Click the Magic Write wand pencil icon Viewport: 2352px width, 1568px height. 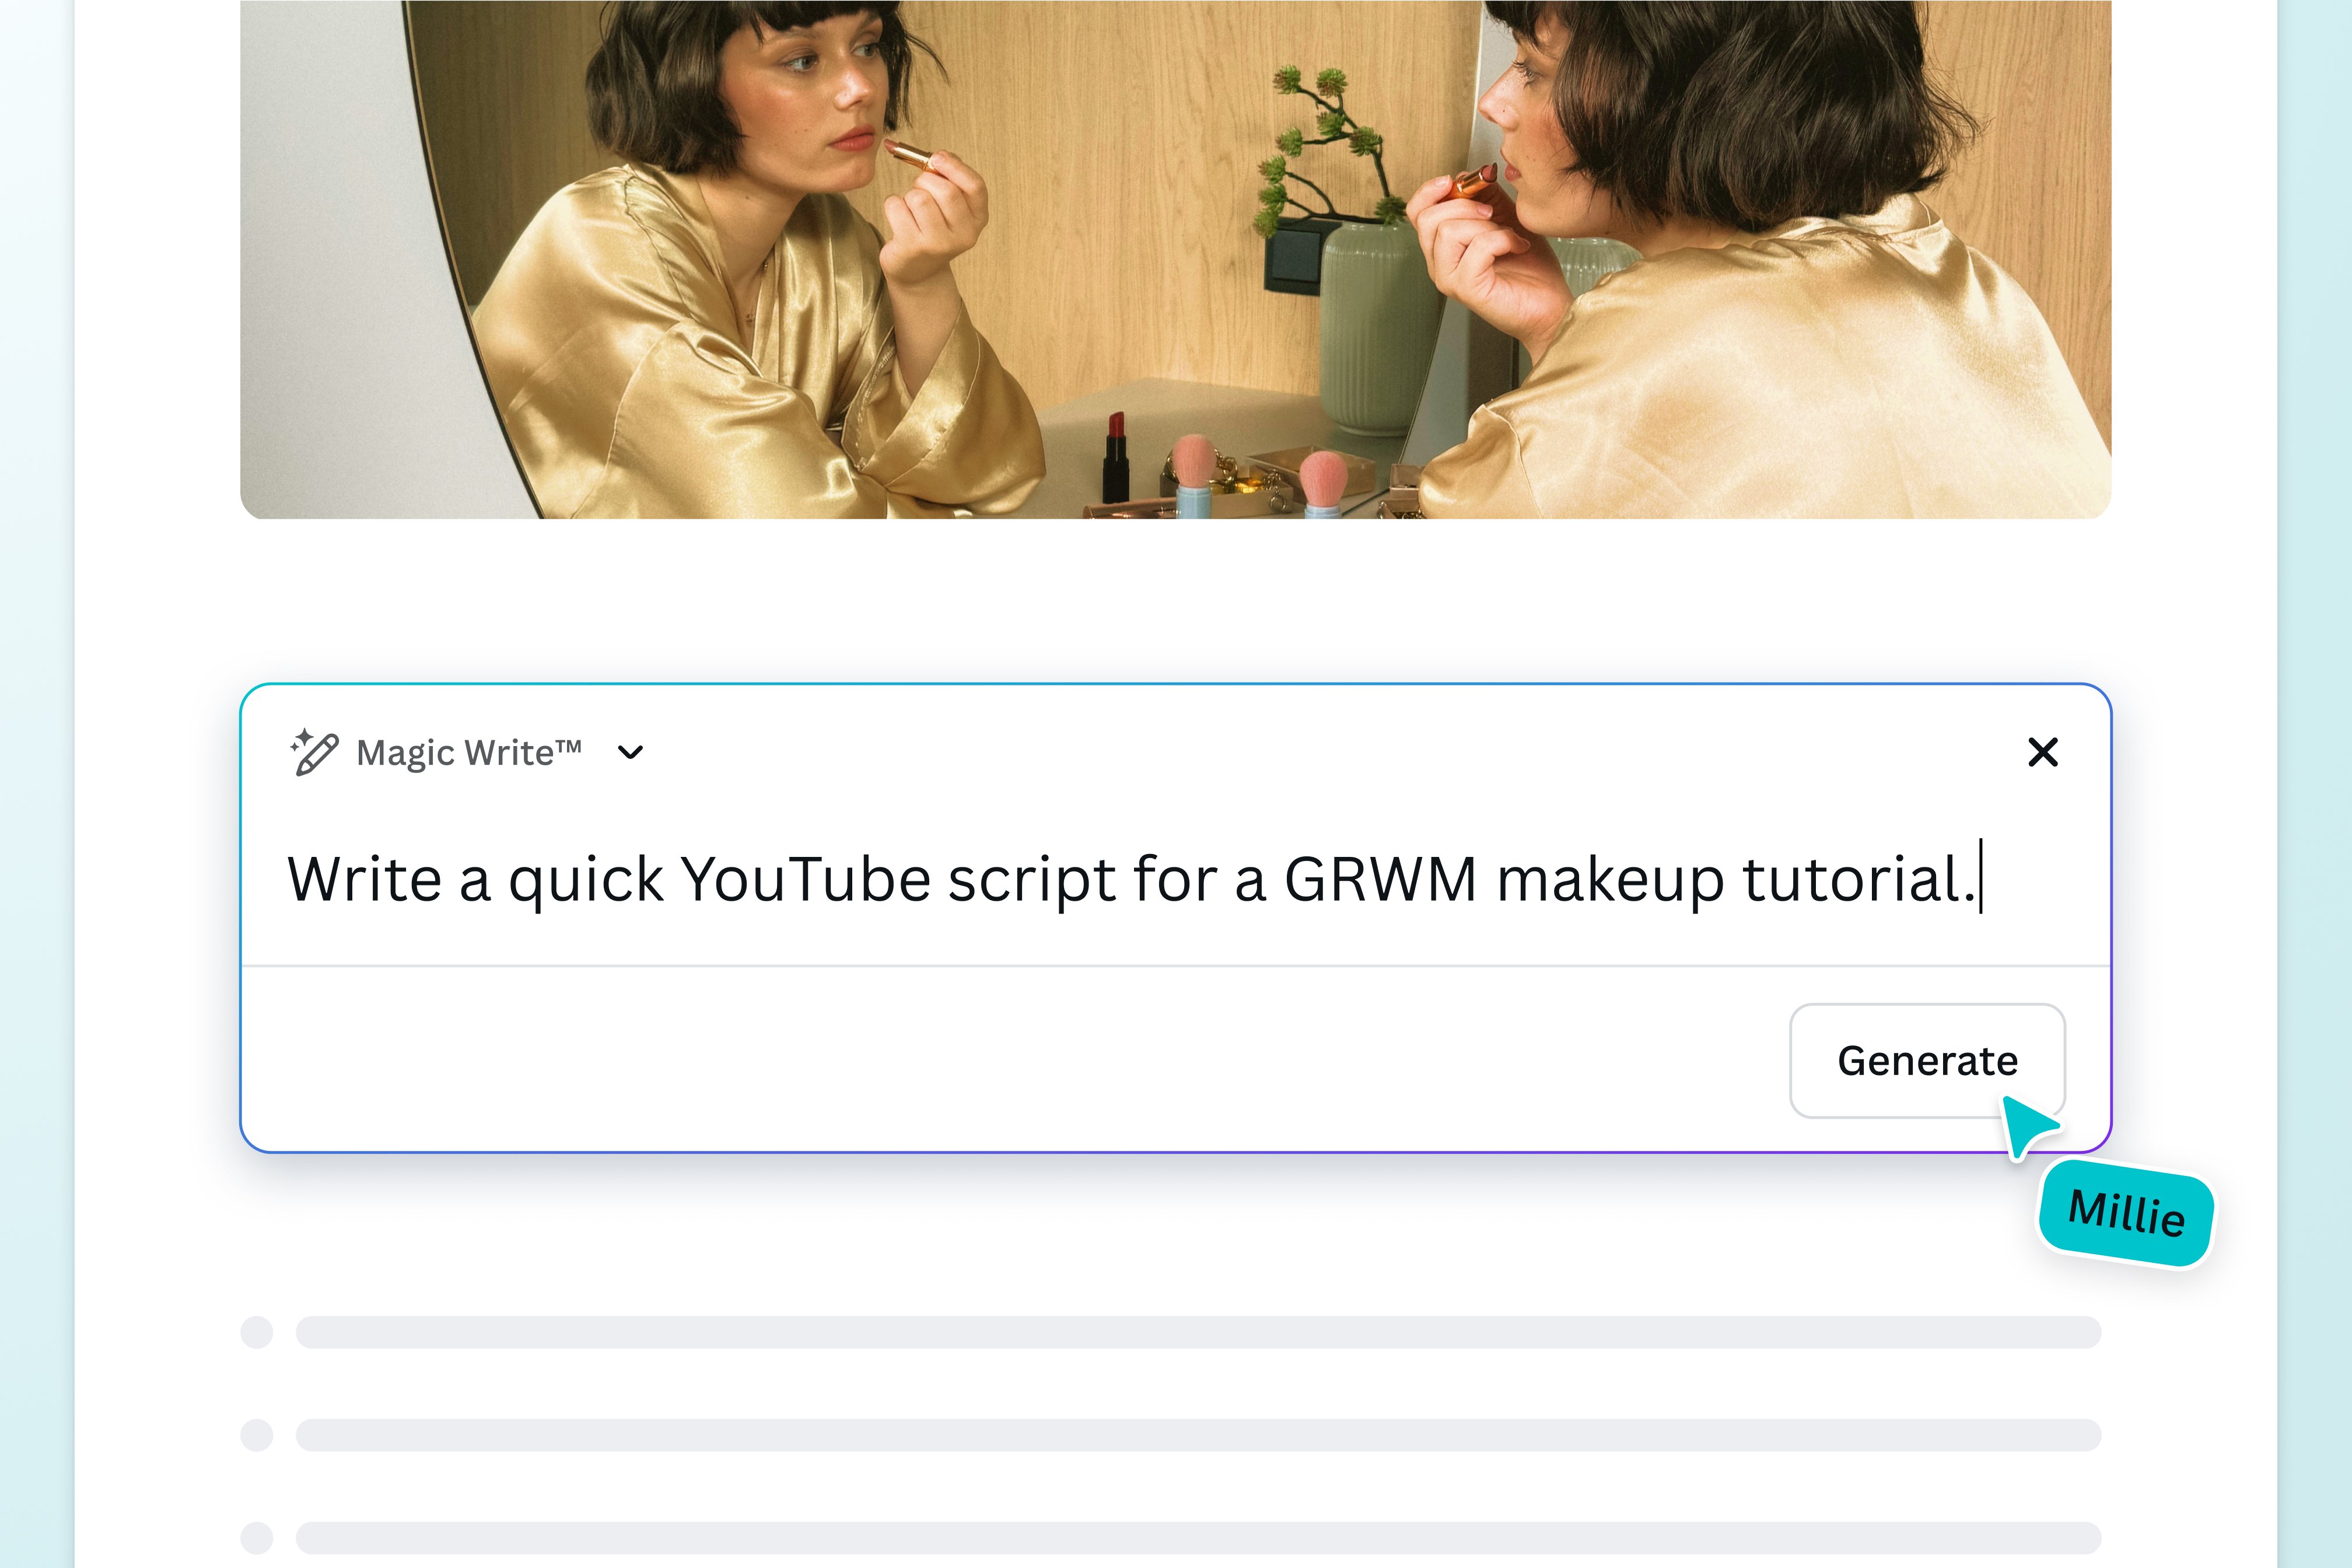[314, 752]
